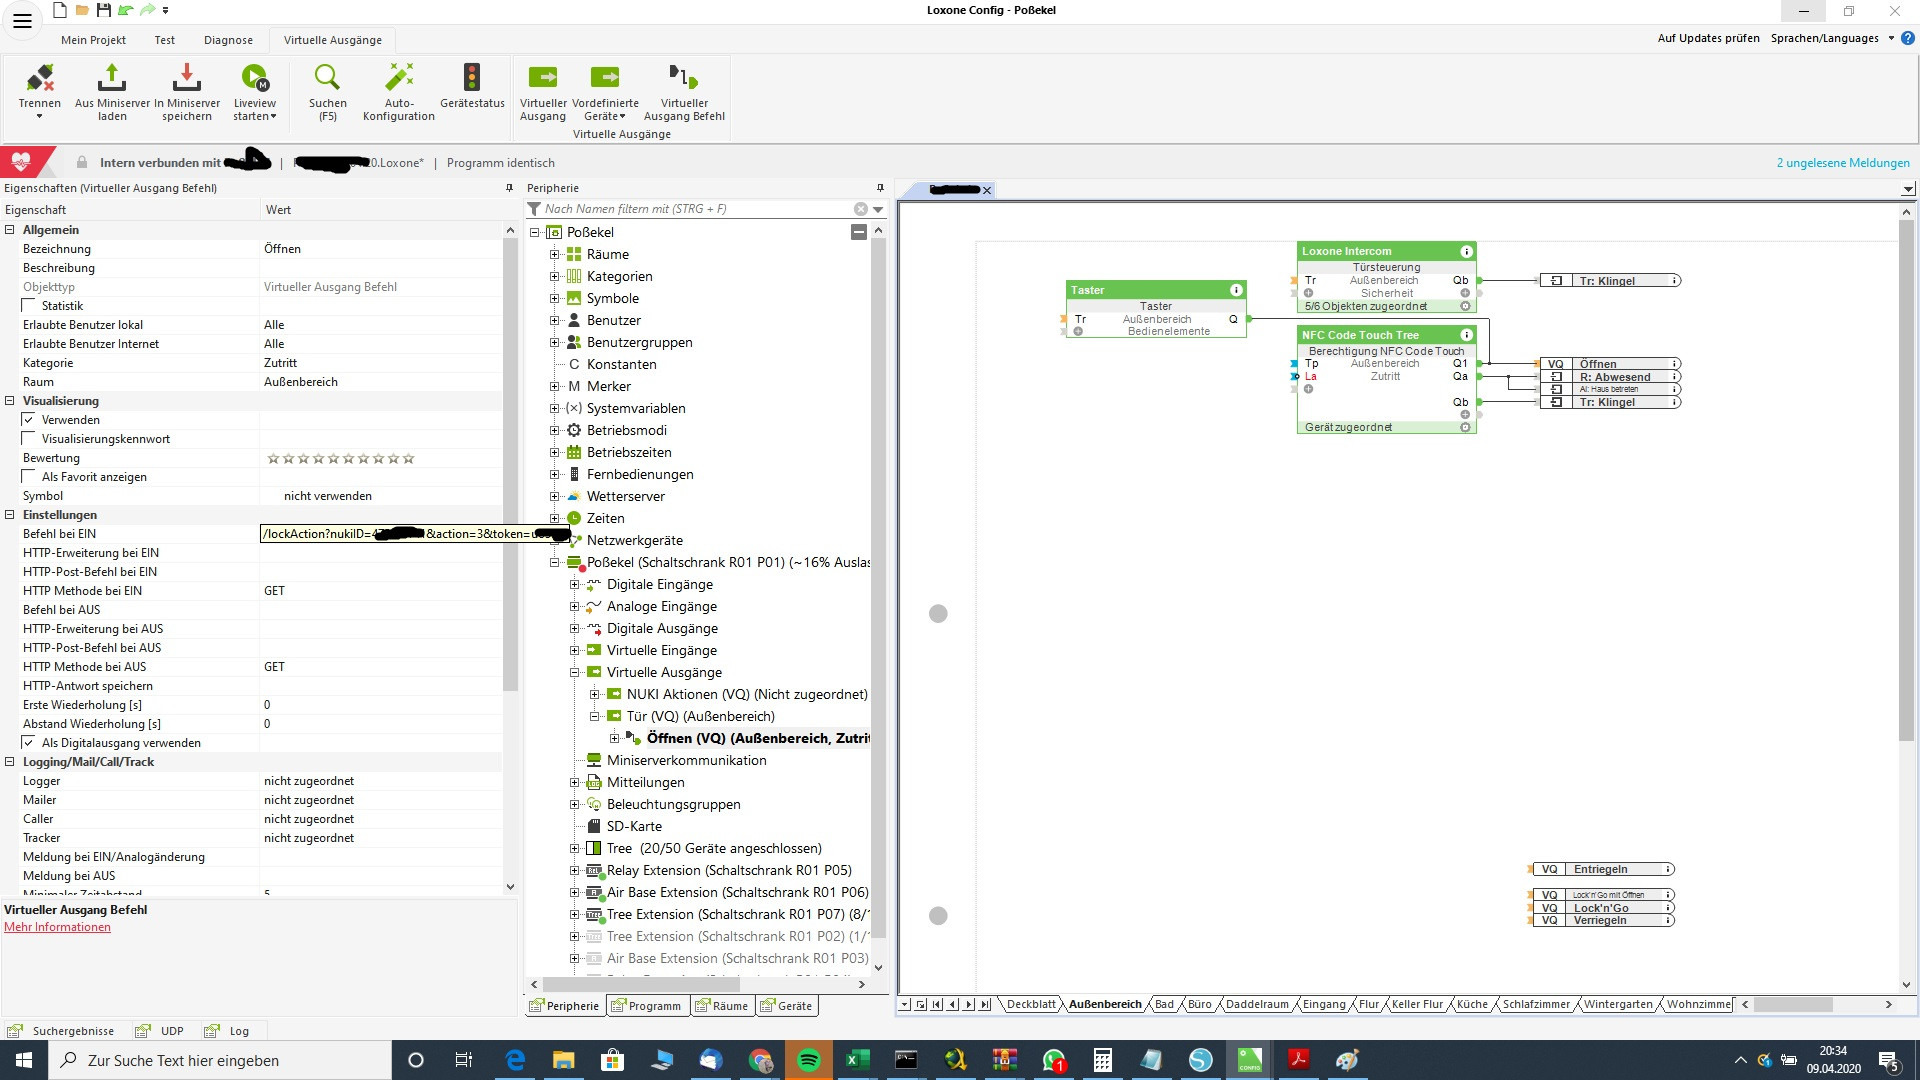
Task: Open the Gerätestatus traffic light icon
Action: (x=472, y=79)
